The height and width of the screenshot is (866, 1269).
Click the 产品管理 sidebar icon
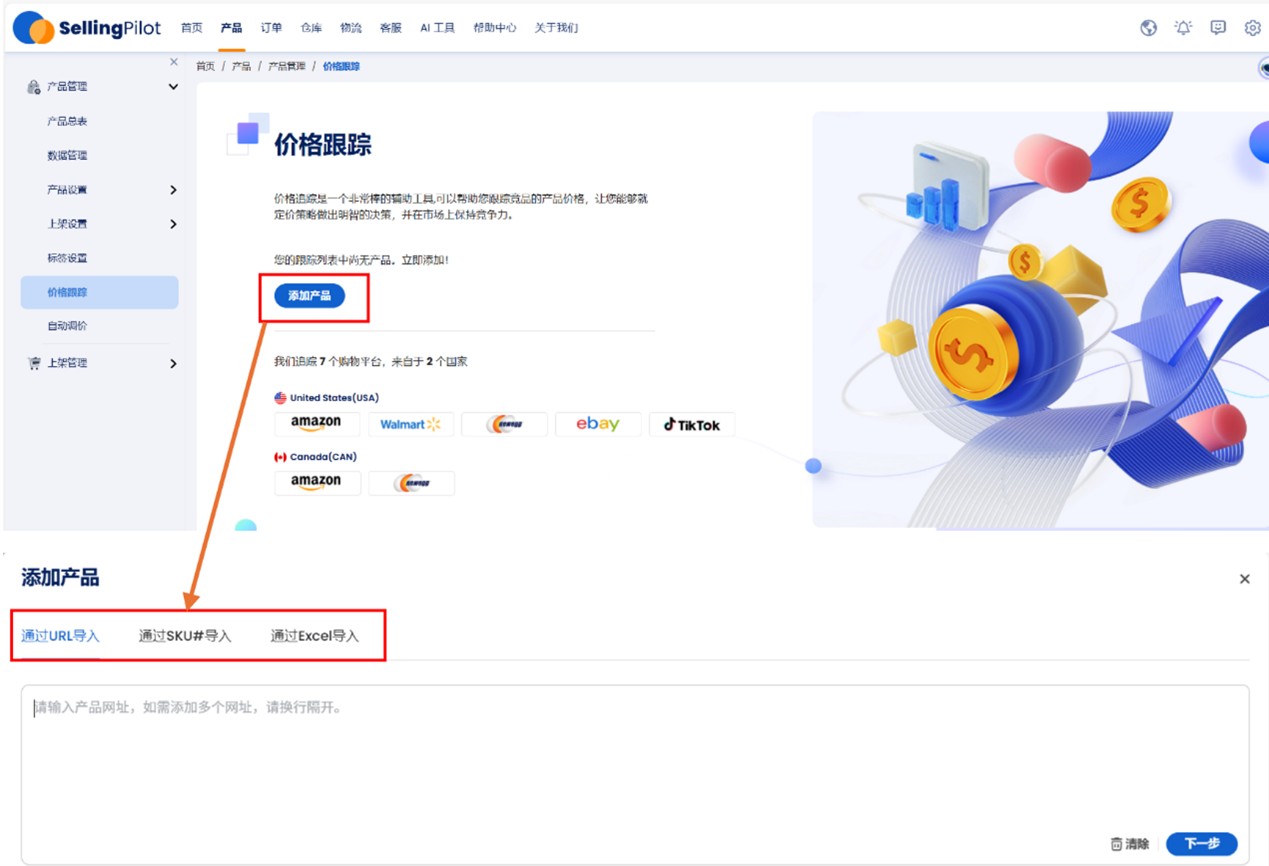[x=33, y=87]
